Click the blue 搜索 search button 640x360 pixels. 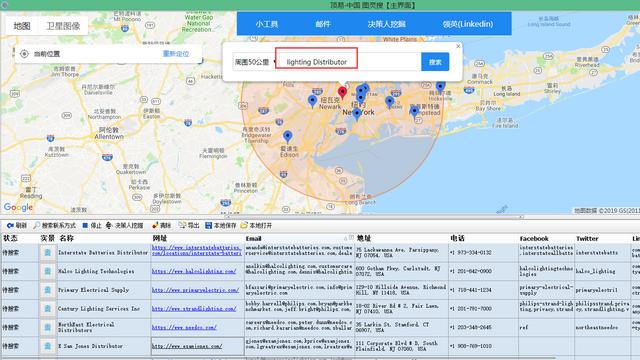pos(435,62)
